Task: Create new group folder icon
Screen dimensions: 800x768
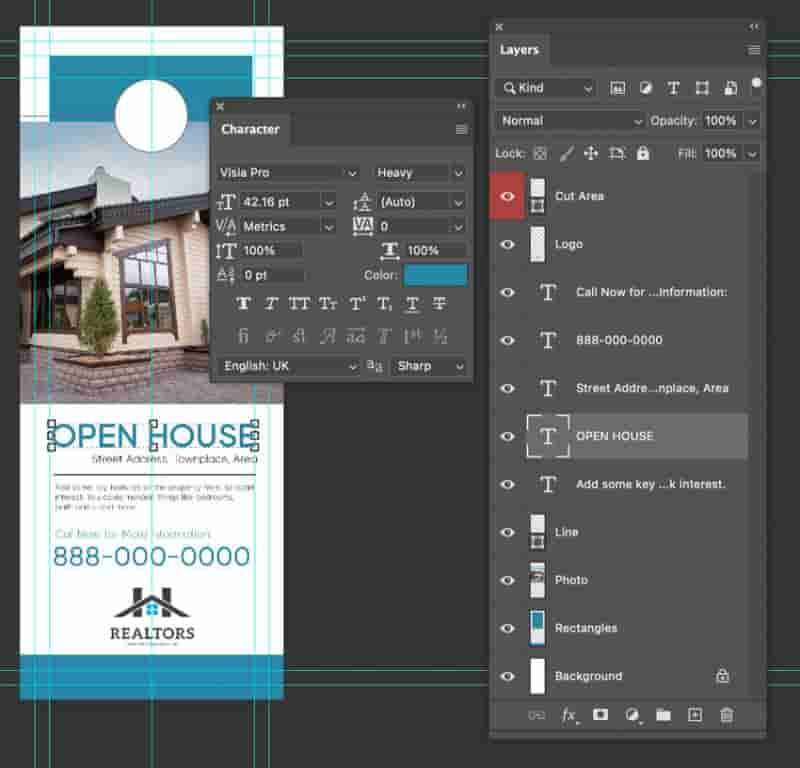Action: click(x=663, y=715)
